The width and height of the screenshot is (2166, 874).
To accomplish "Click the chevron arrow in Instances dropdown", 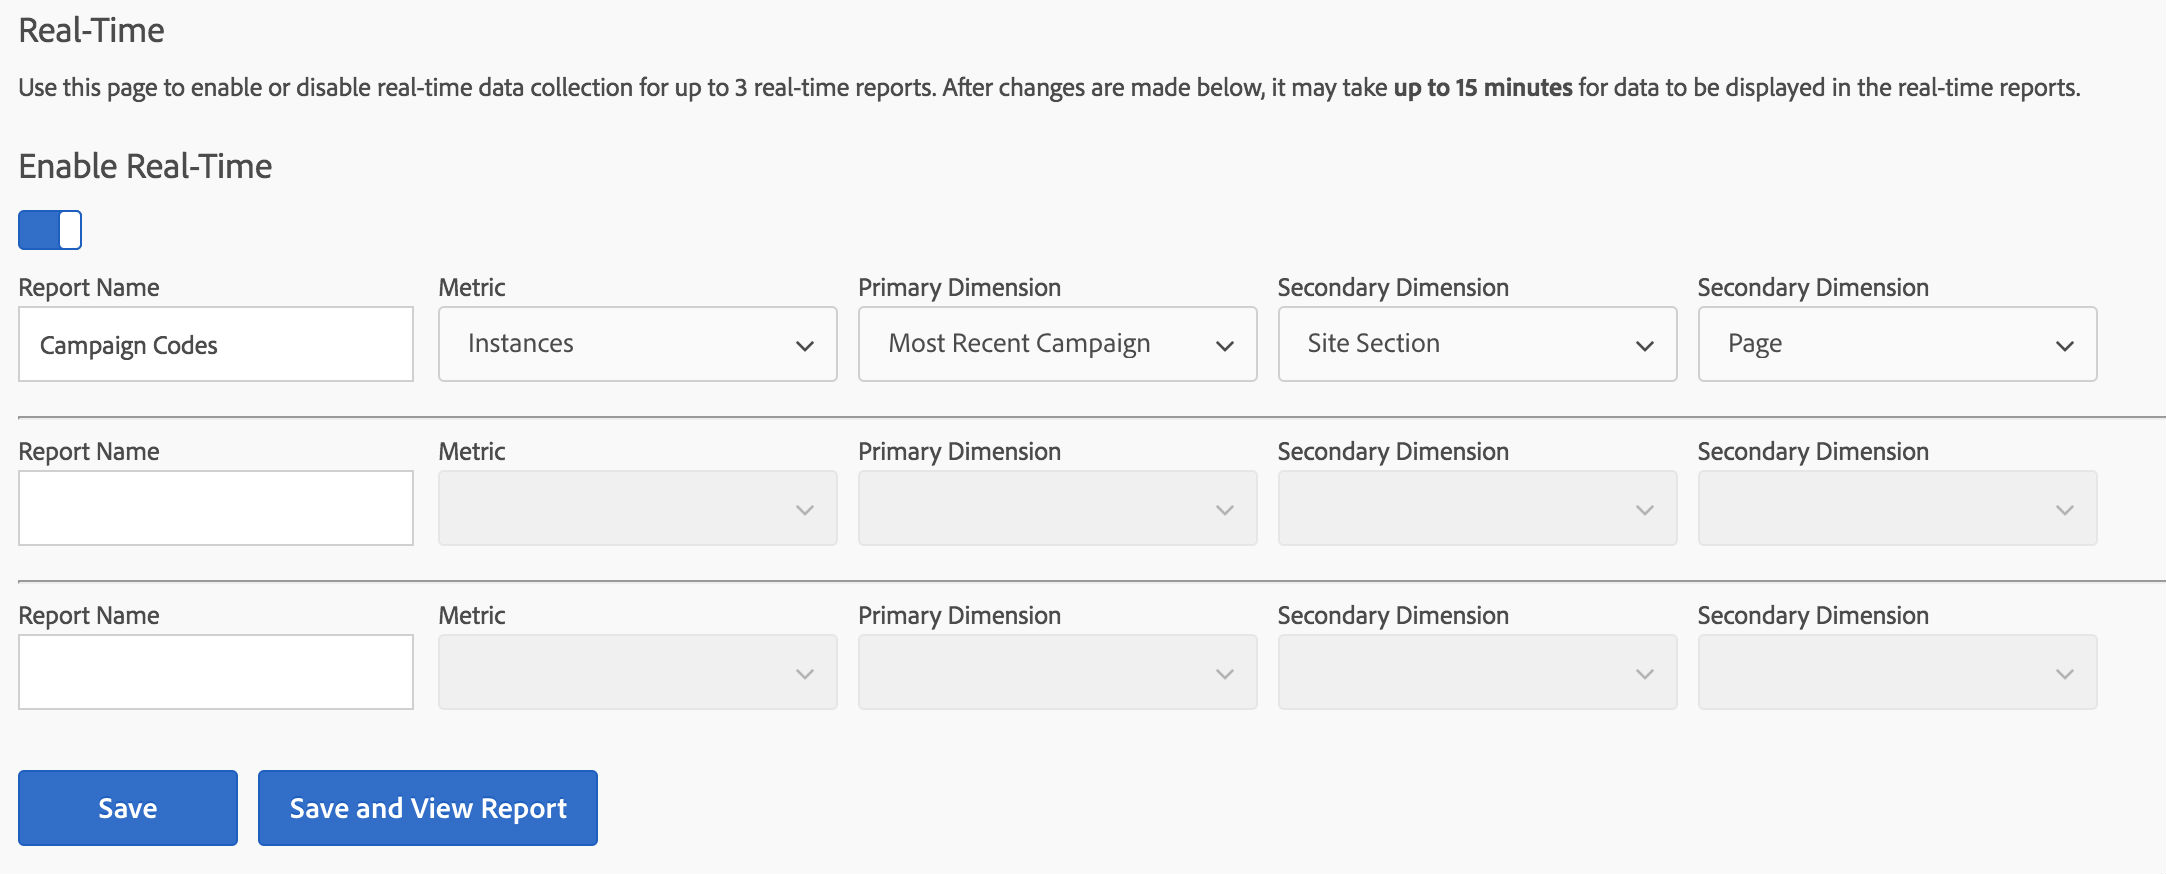I will tap(805, 346).
